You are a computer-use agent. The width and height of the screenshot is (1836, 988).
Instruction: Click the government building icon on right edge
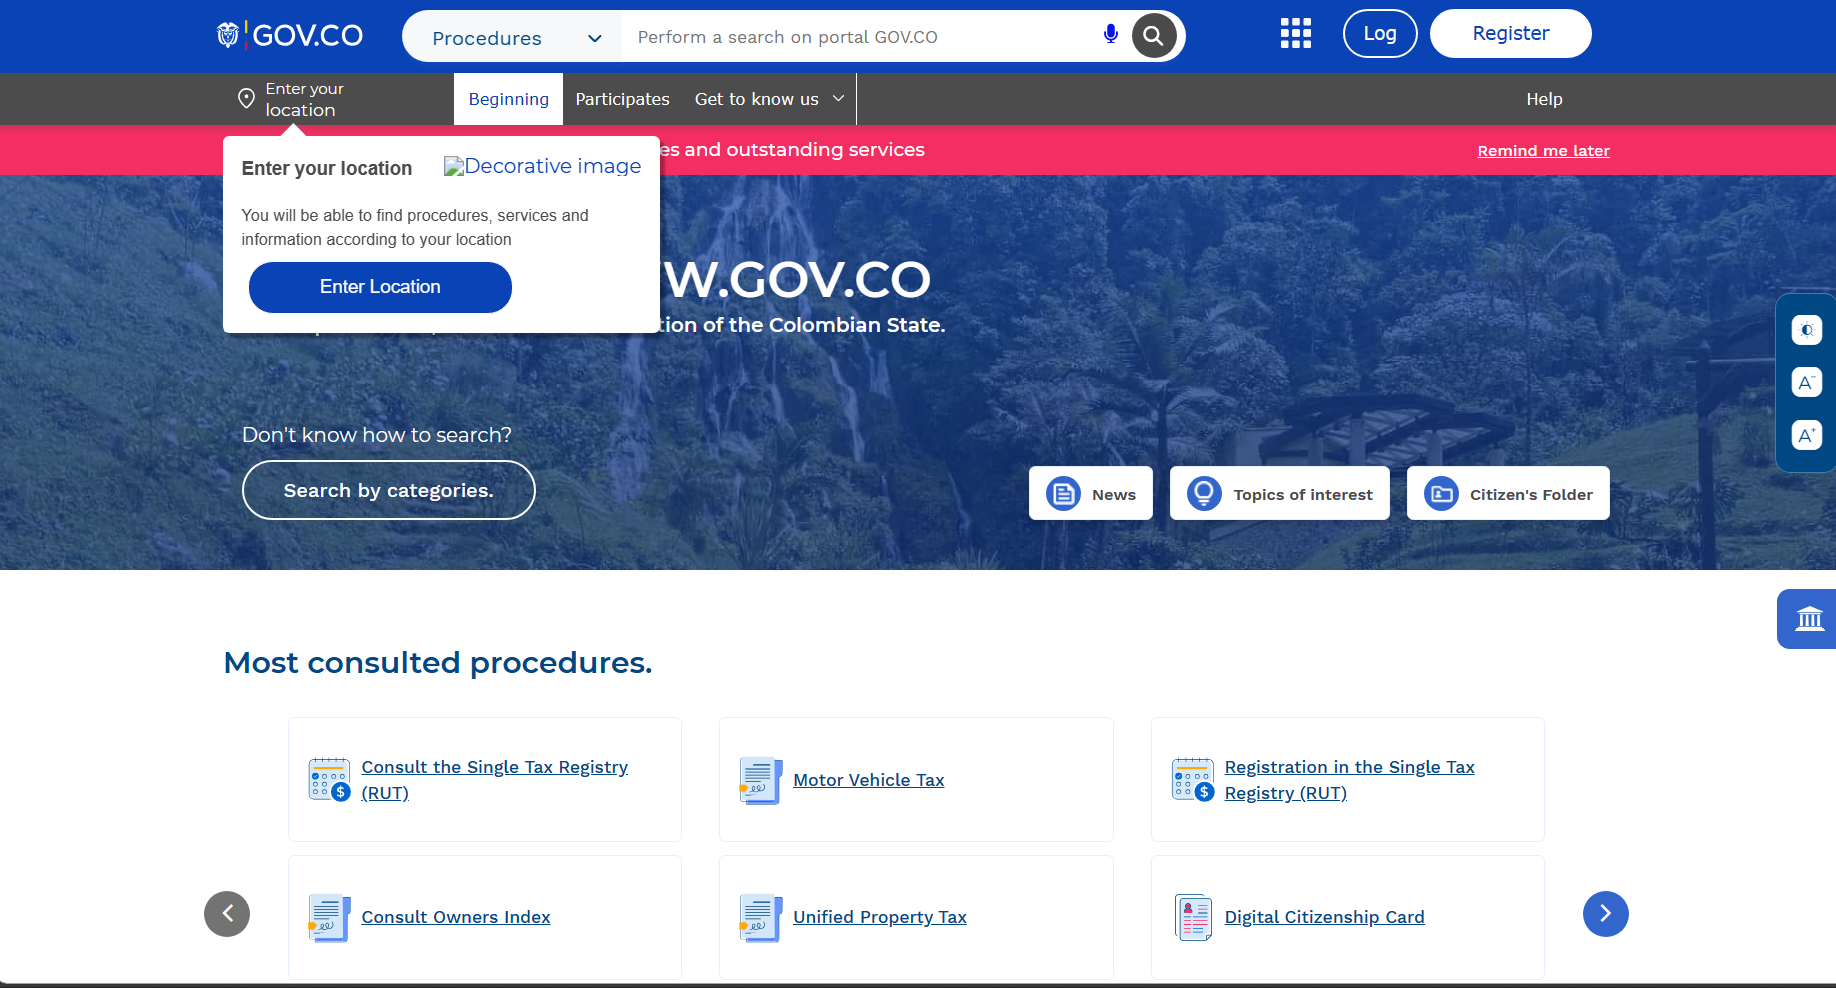point(1808,619)
